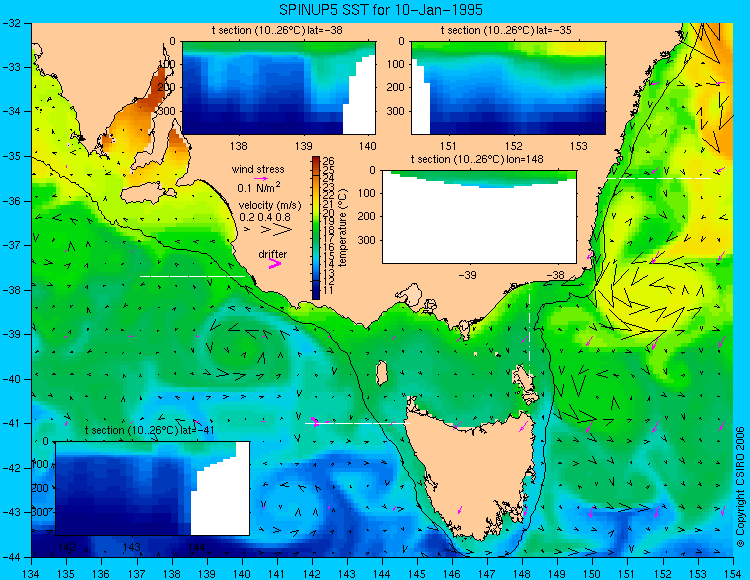Click the 'temperature (°C)' colorbar label
The image size is (750, 580).
[342, 228]
